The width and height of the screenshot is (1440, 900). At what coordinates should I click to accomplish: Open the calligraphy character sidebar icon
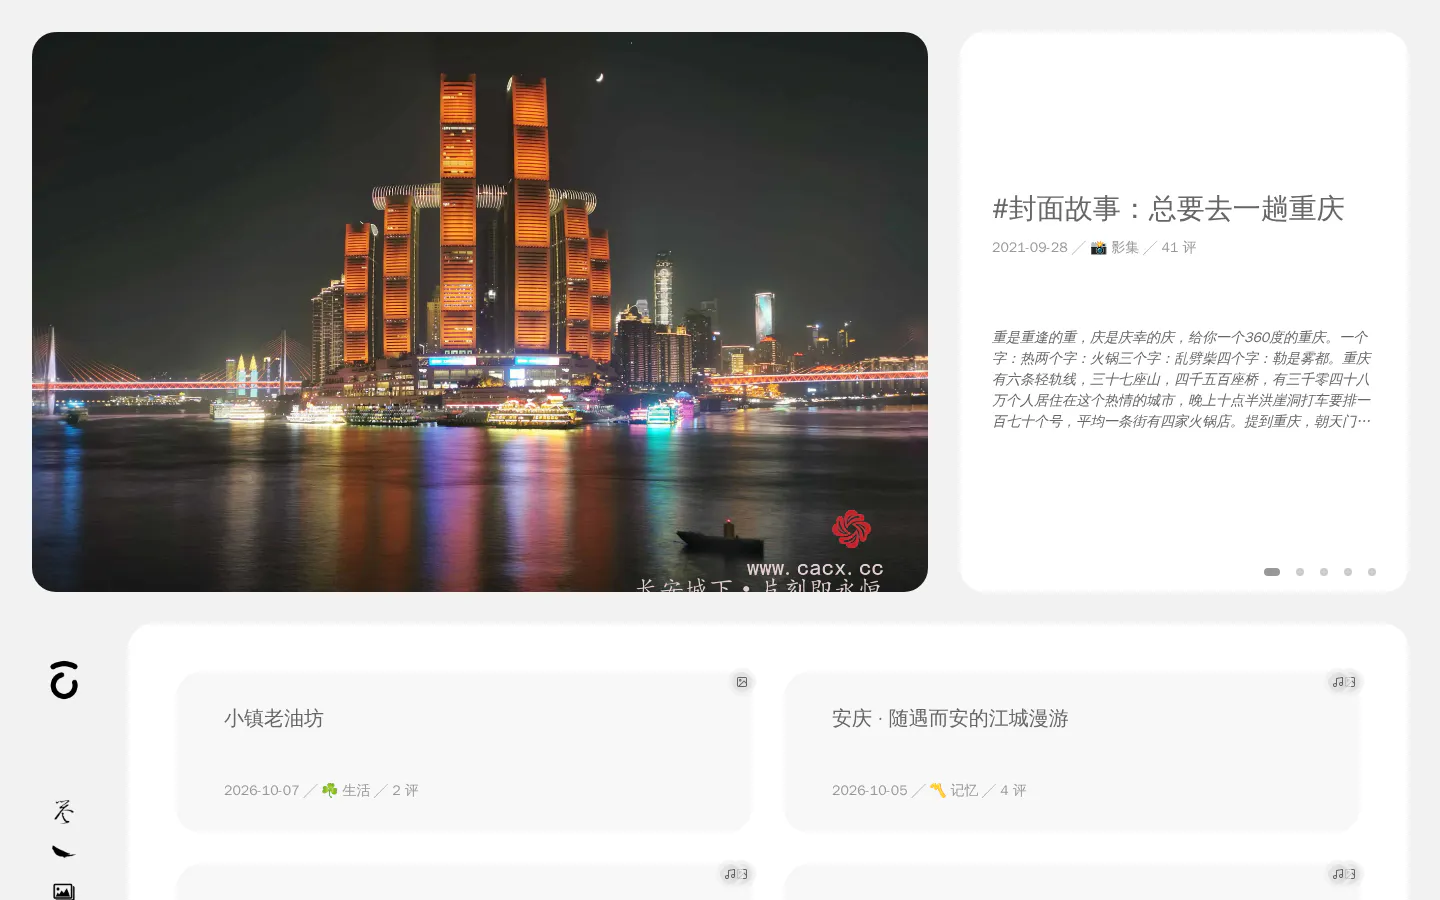63,811
